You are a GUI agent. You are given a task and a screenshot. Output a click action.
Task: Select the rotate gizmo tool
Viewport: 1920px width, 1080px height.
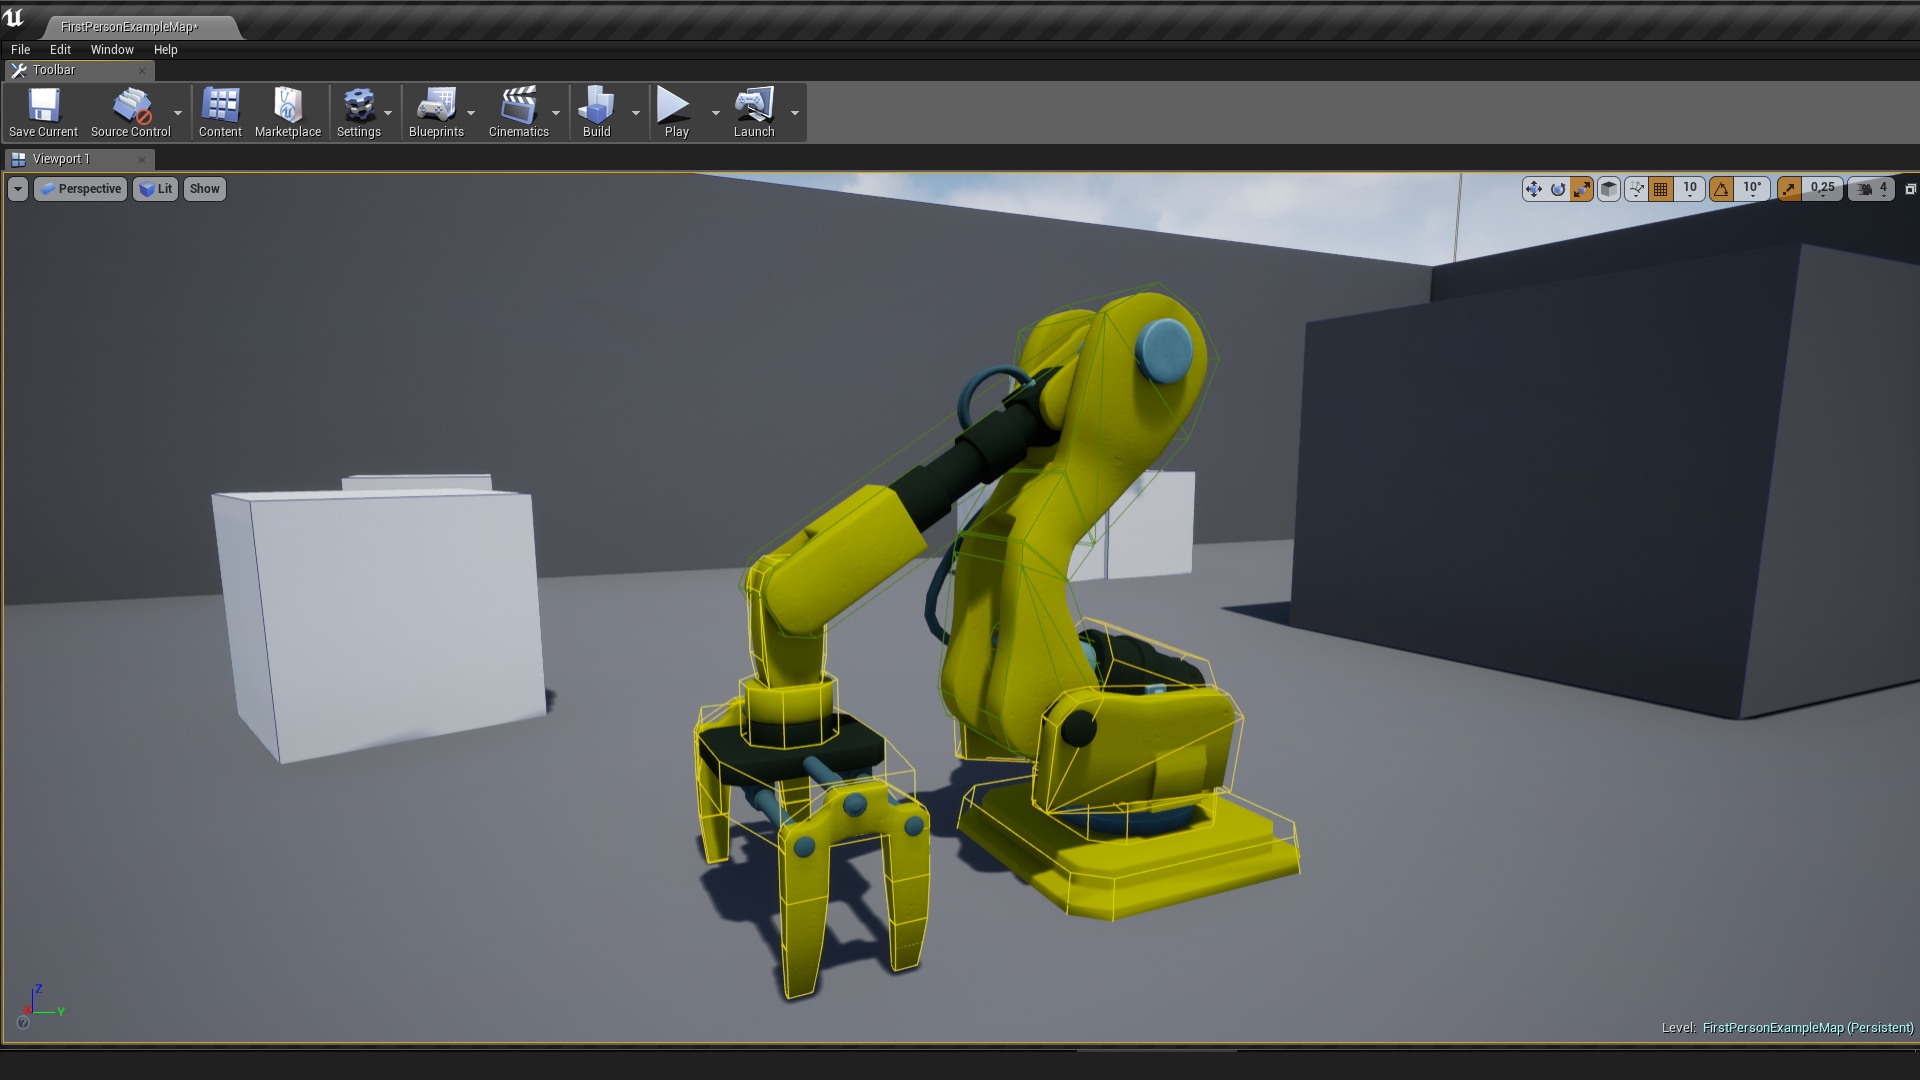(1557, 189)
